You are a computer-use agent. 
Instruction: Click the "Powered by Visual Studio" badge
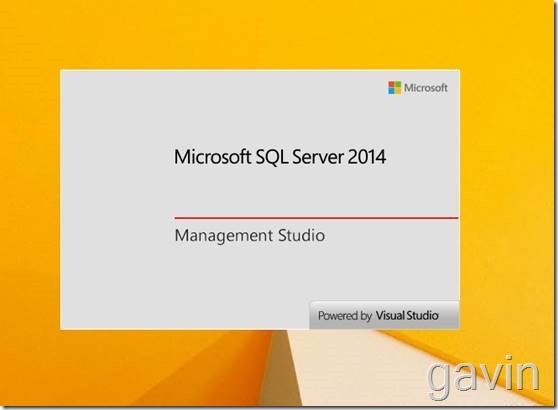(384, 315)
